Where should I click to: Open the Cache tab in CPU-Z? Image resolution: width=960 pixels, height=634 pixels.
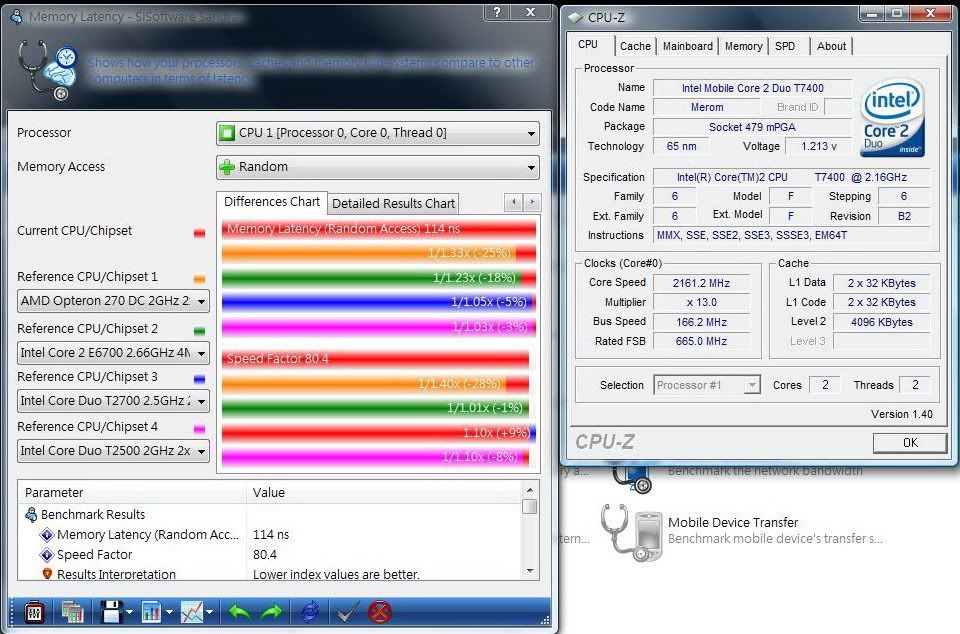(x=635, y=46)
